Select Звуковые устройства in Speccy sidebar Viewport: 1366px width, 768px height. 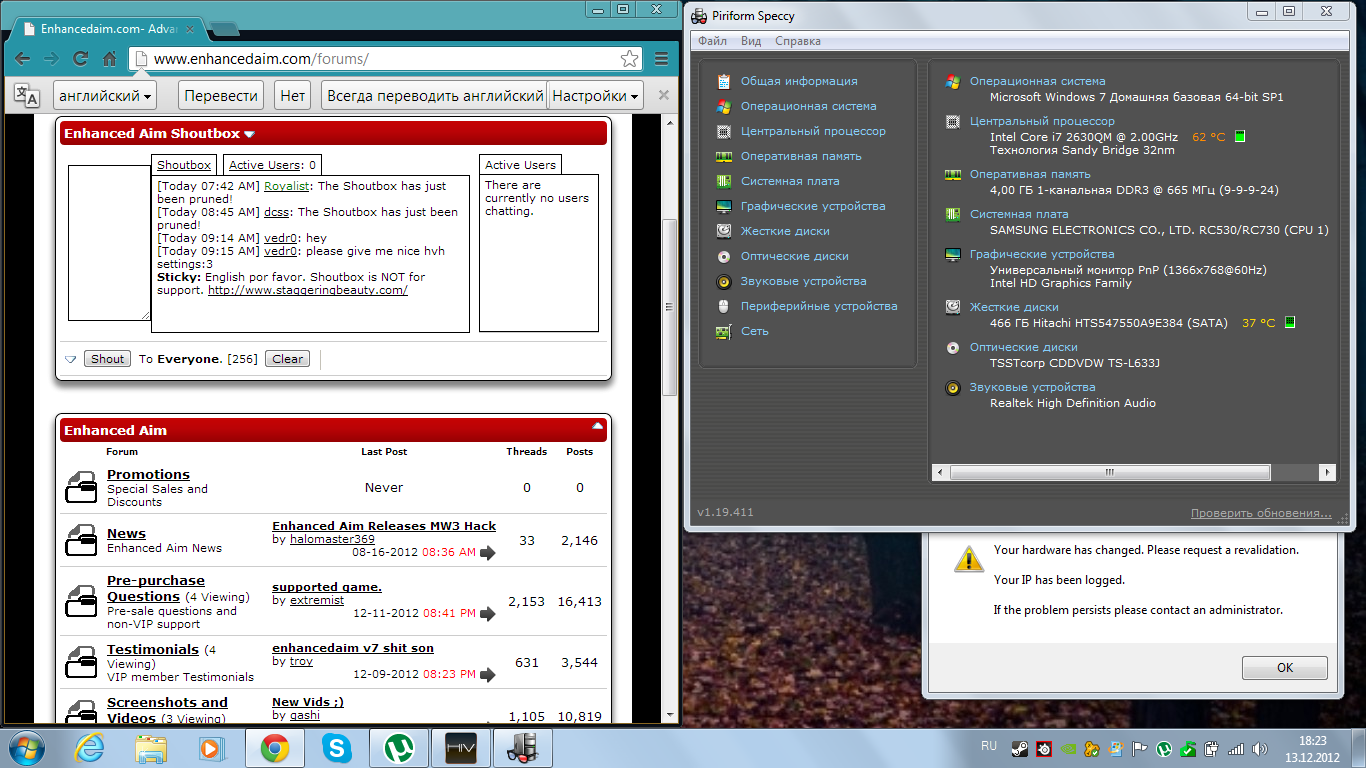pyautogui.click(x=803, y=281)
